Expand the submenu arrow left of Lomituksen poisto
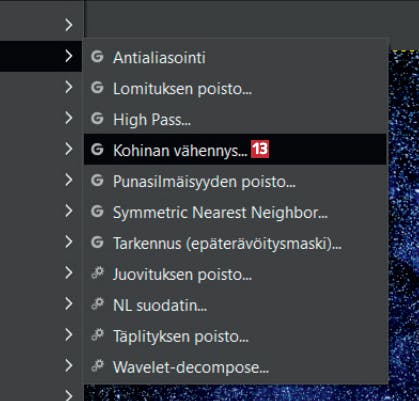Screen dimensions: 419x401 pos(69,87)
